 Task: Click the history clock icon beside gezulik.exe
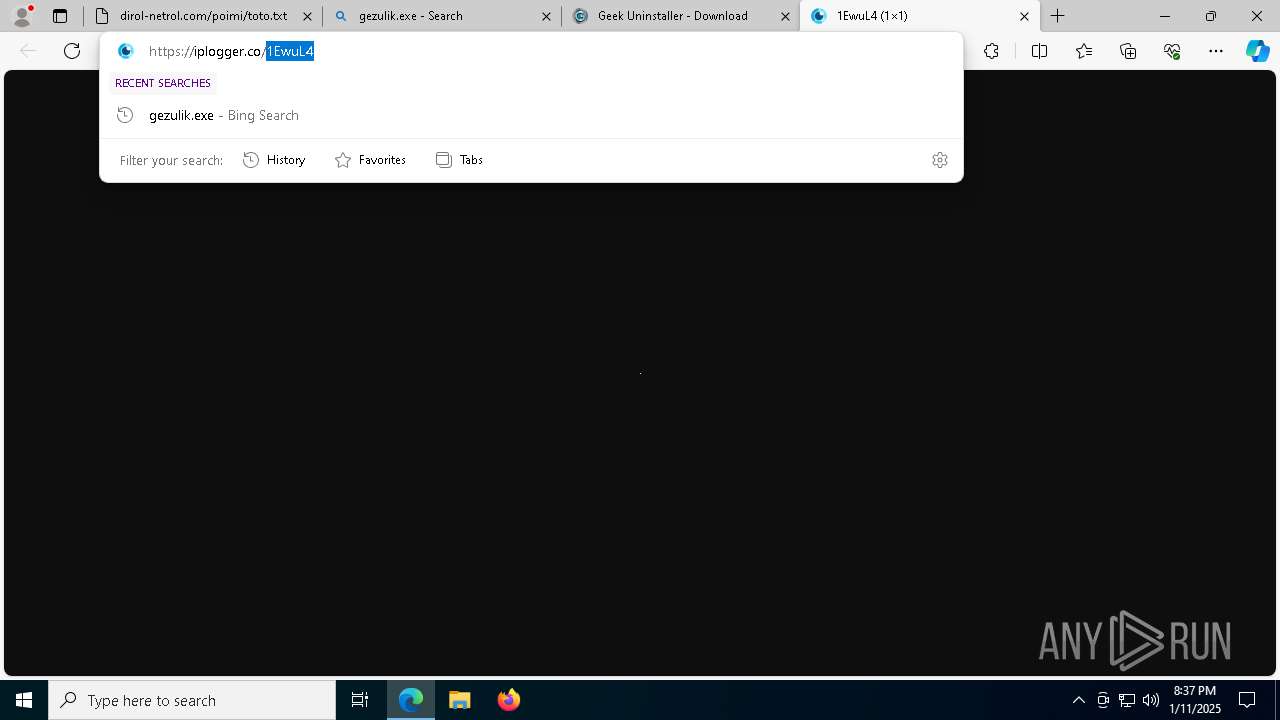click(125, 115)
